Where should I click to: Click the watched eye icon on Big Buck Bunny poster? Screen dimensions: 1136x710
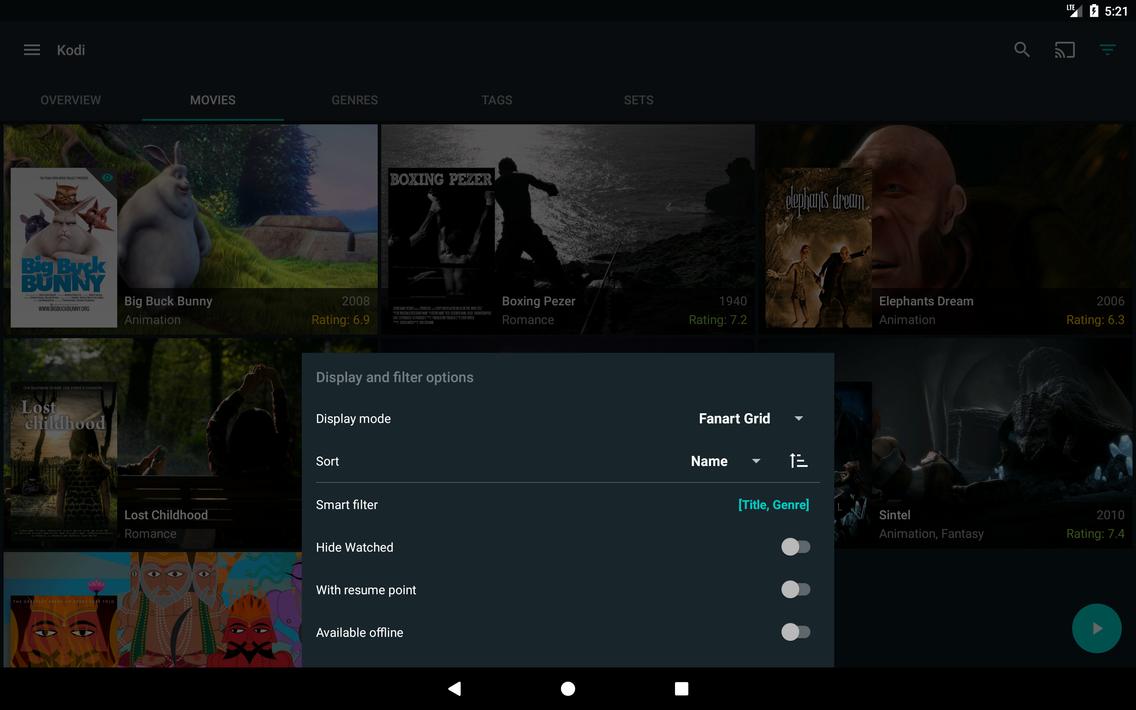(x=107, y=178)
